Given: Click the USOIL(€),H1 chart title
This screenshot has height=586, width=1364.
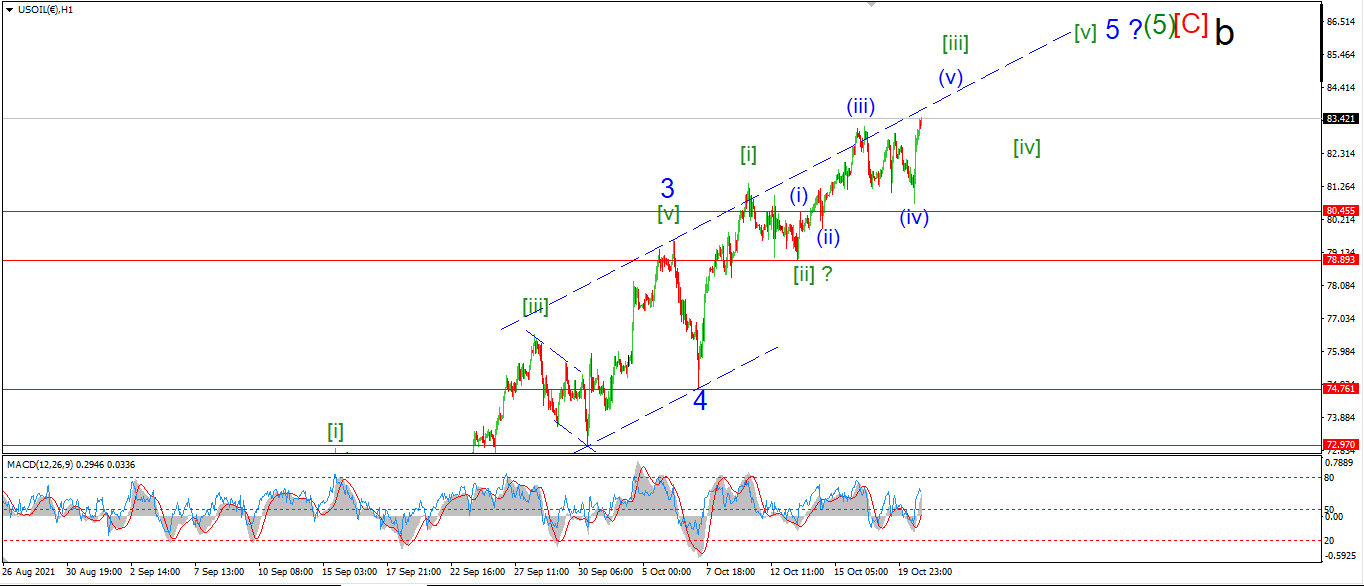Looking at the screenshot, I should point(45,9).
